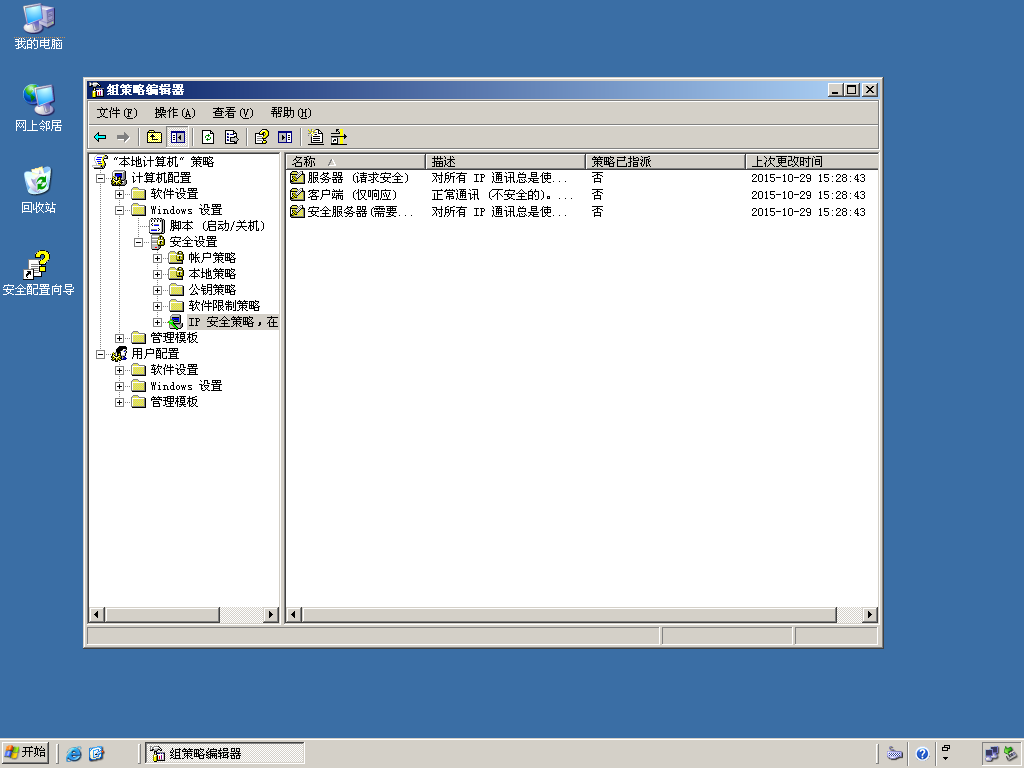Open the 安全配置向导 desktop shortcut
Viewport: 1024px width, 768px height.
38,273
